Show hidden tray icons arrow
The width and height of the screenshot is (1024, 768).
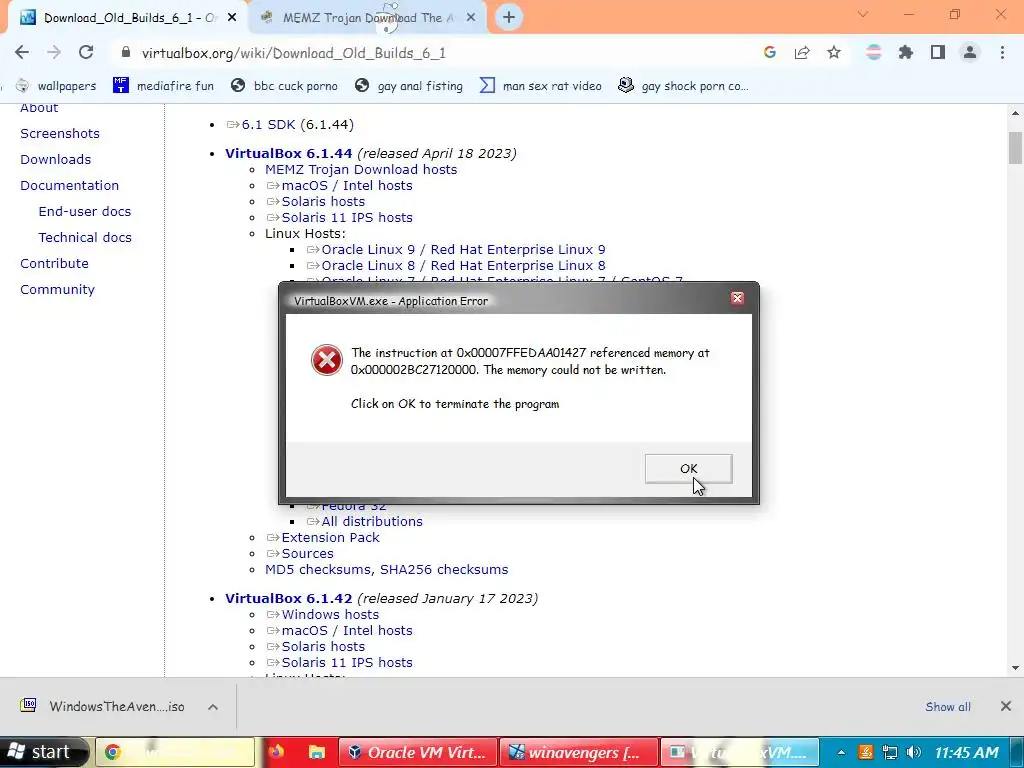click(x=840, y=753)
